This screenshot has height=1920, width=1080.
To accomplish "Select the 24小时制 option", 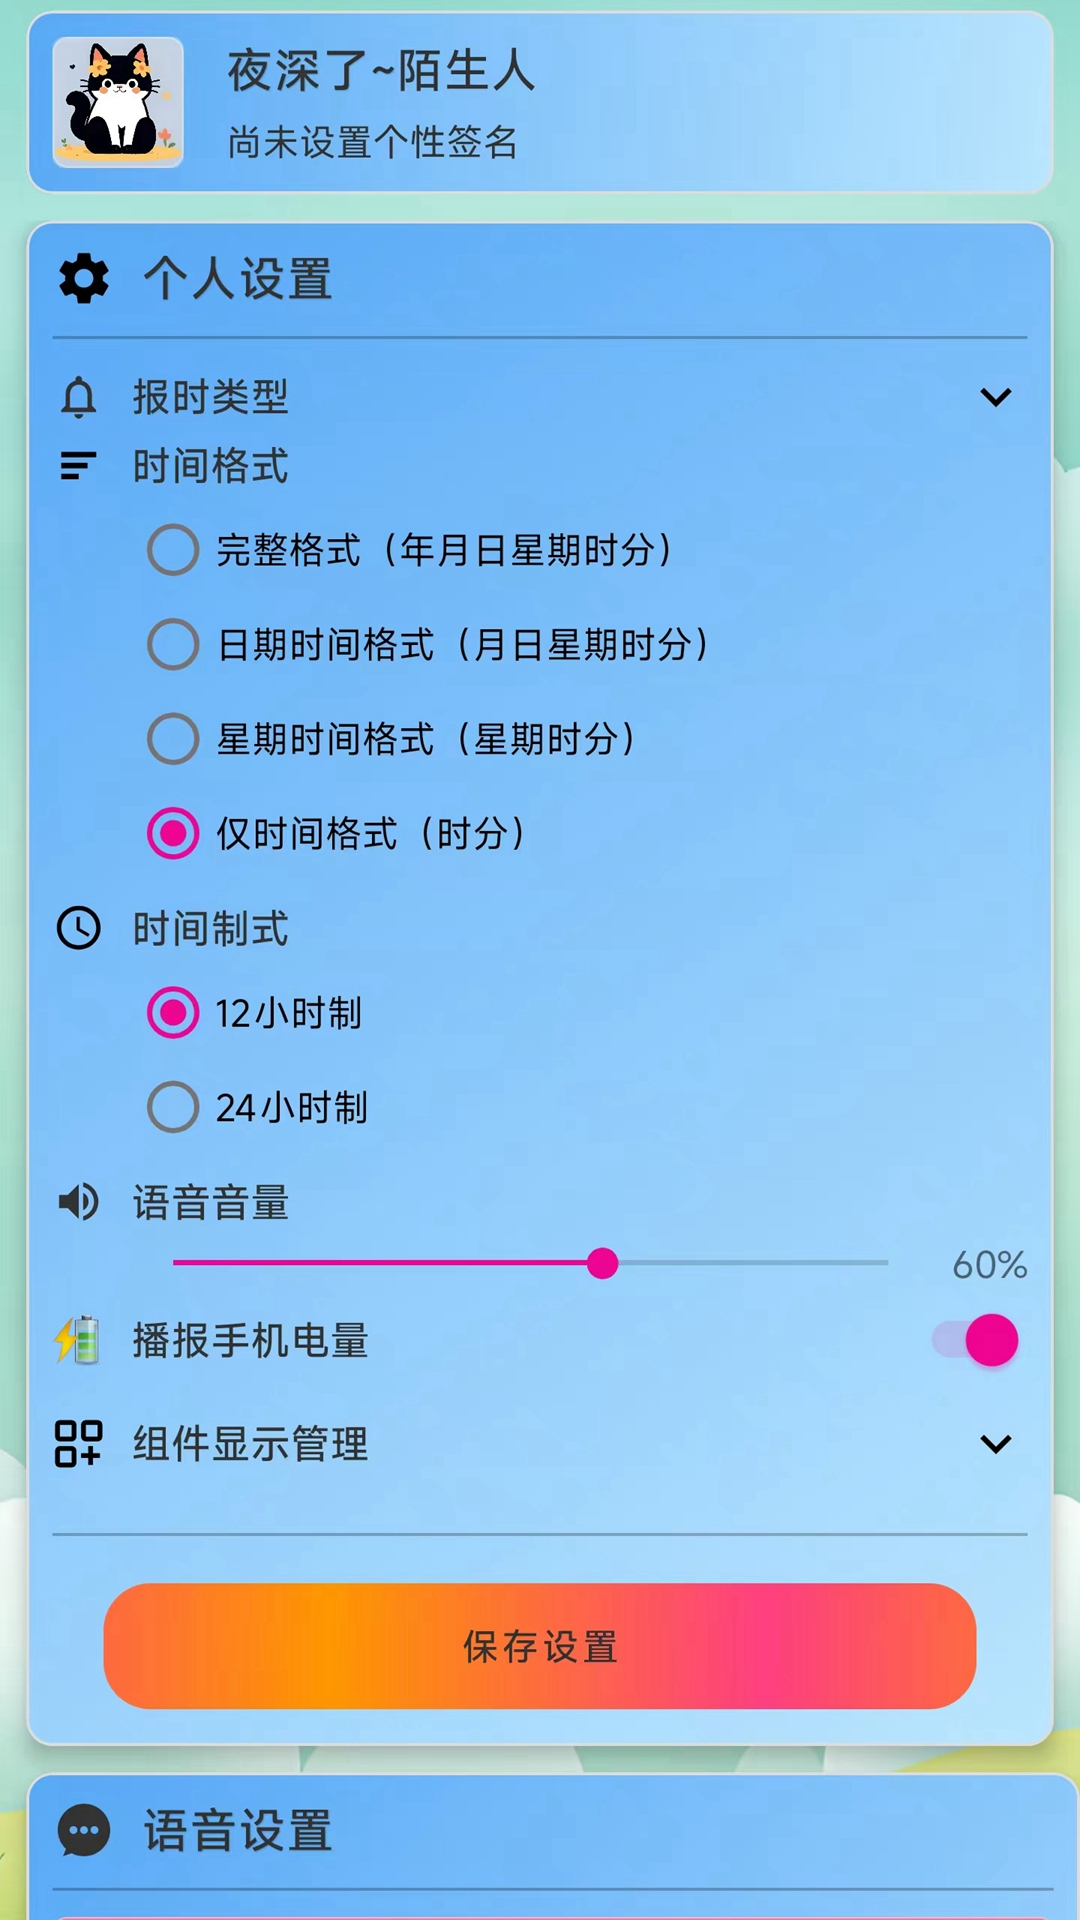I will pos(172,1108).
